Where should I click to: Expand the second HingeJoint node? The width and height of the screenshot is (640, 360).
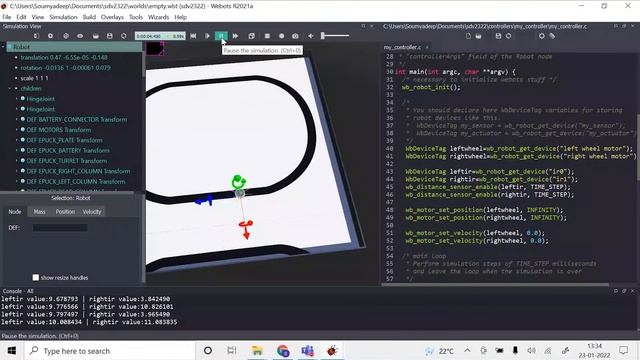click(x=17, y=109)
